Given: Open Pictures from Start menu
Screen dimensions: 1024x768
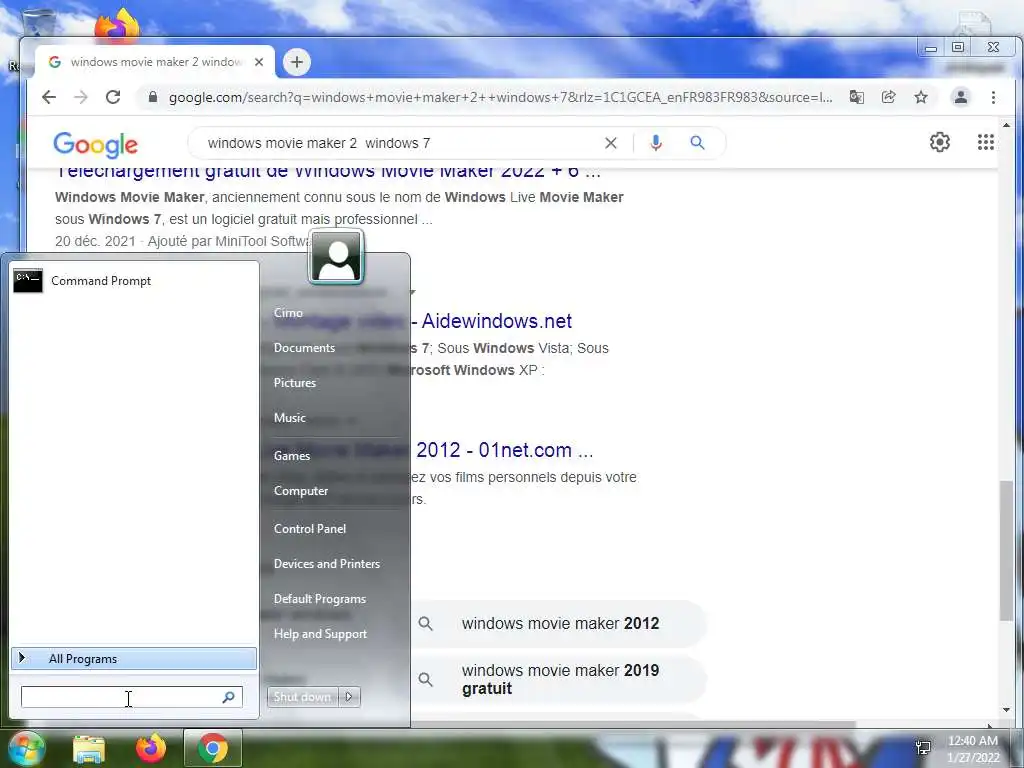Looking at the screenshot, I should tap(295, 383).
